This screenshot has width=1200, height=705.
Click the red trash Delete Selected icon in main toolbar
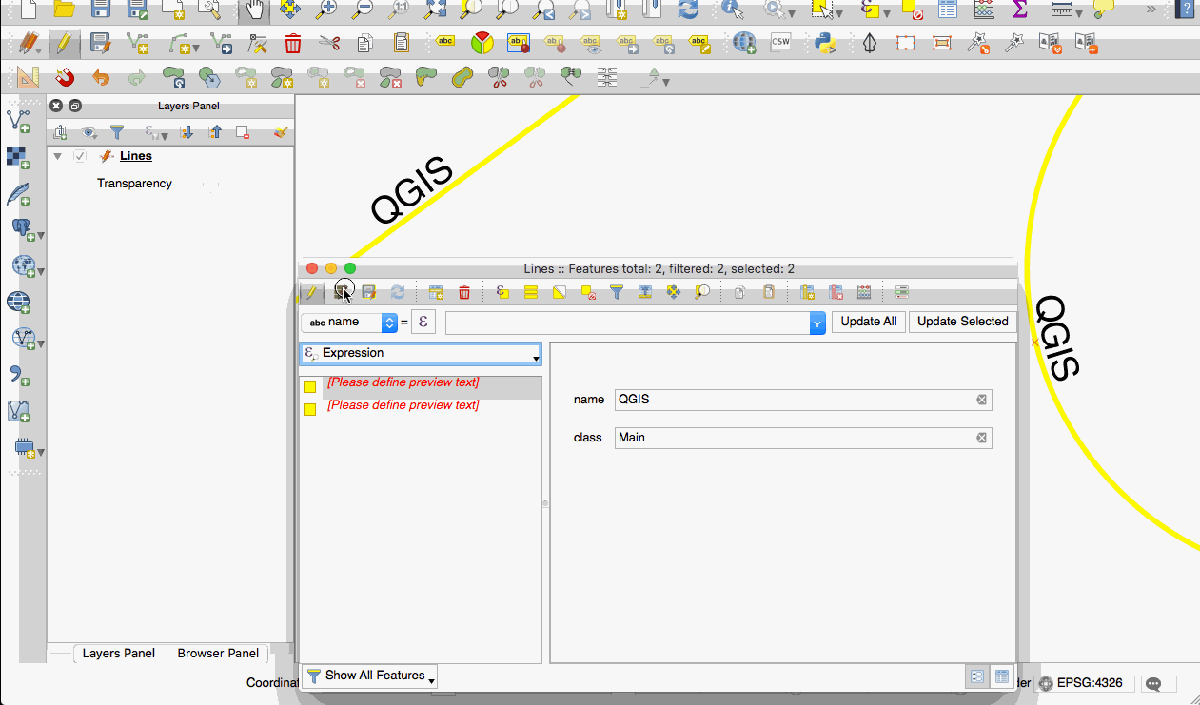tap(293, 43)
